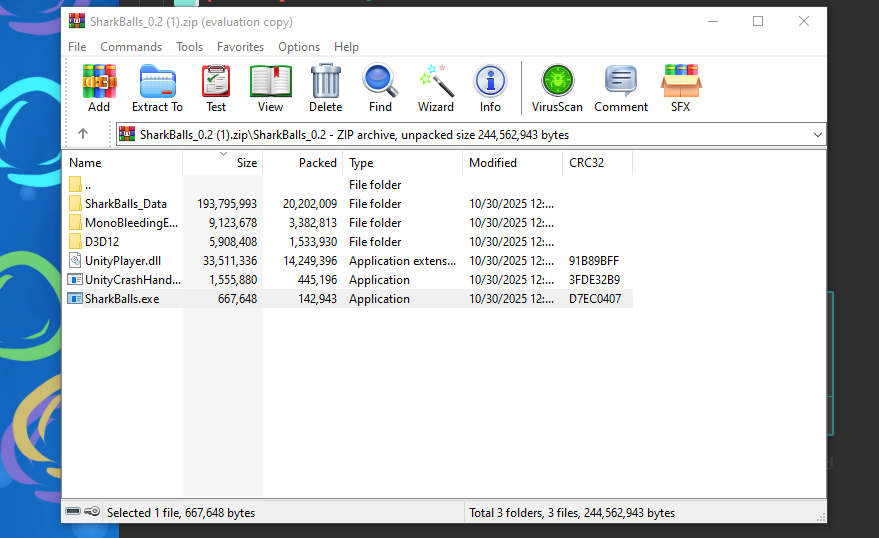This screenshot has height=538, width=879.
Task: Open the Tools menu
Action: coord(189,47)
